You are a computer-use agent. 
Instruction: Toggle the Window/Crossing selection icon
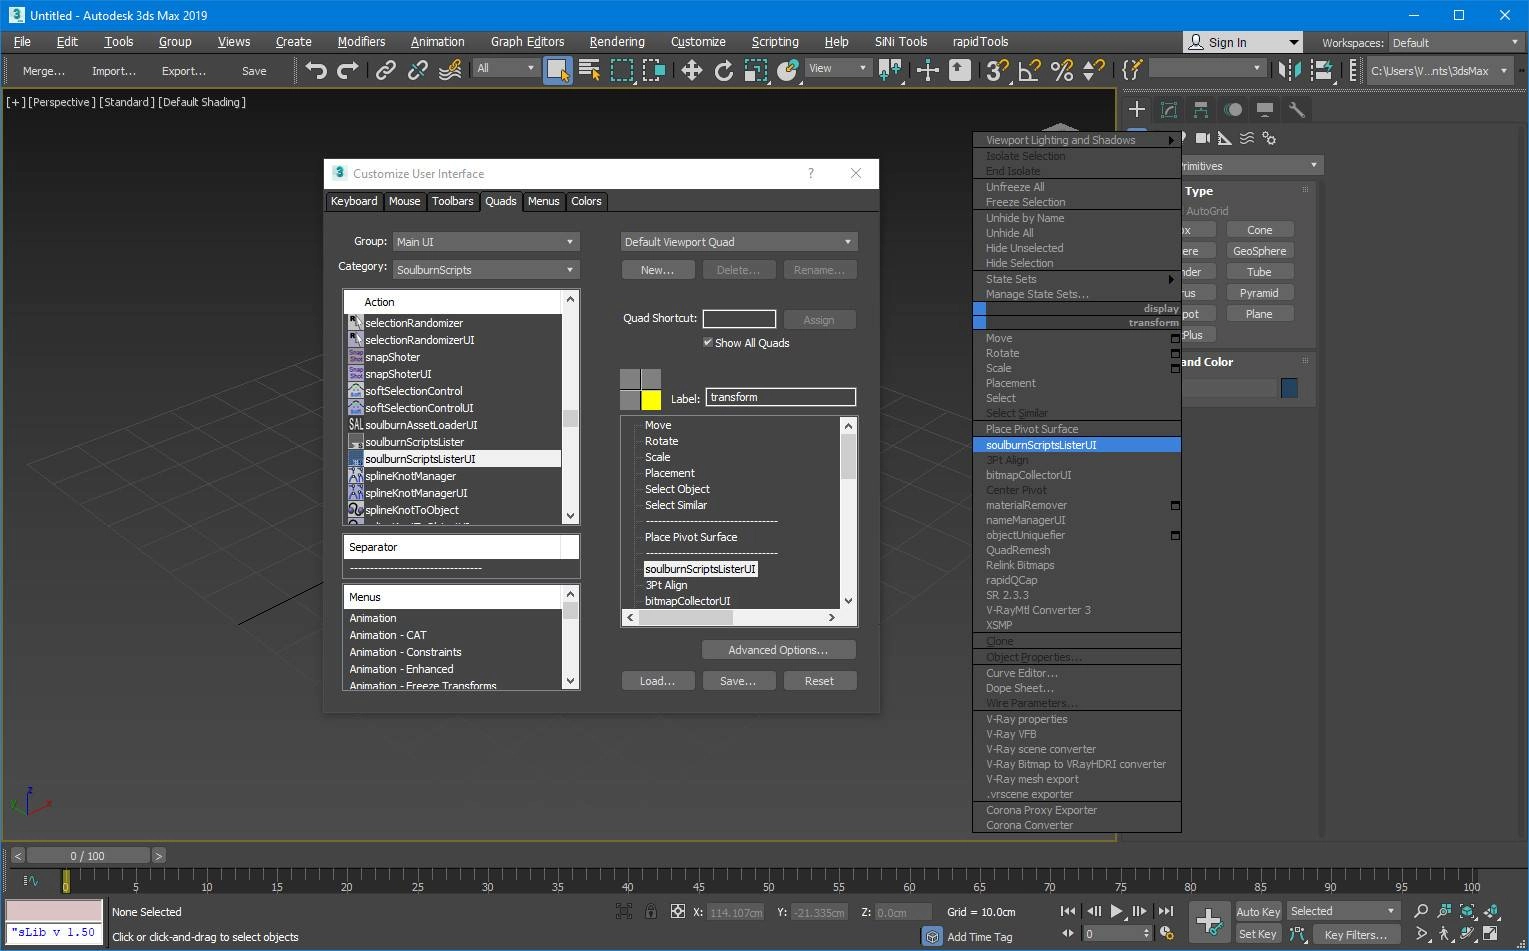coord(655,70)
